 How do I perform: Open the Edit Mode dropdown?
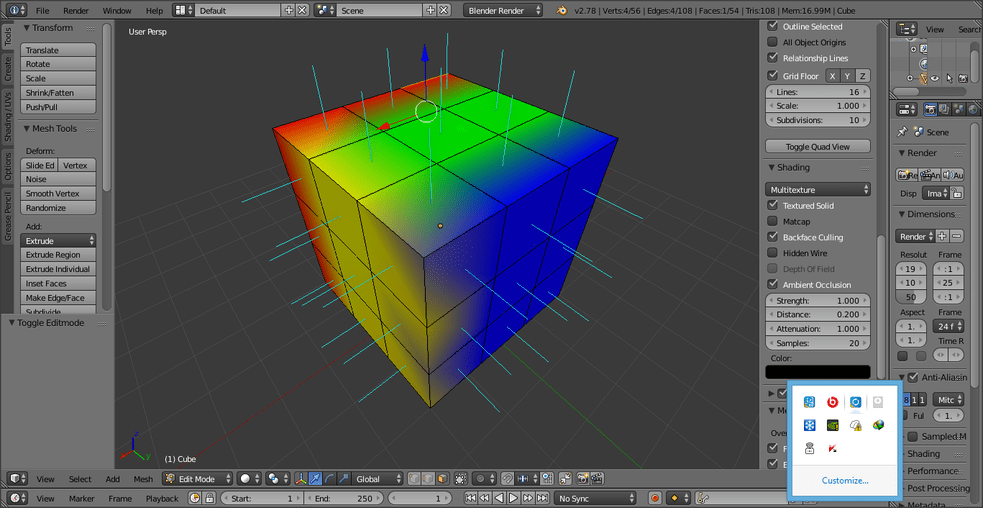(197, 479)
